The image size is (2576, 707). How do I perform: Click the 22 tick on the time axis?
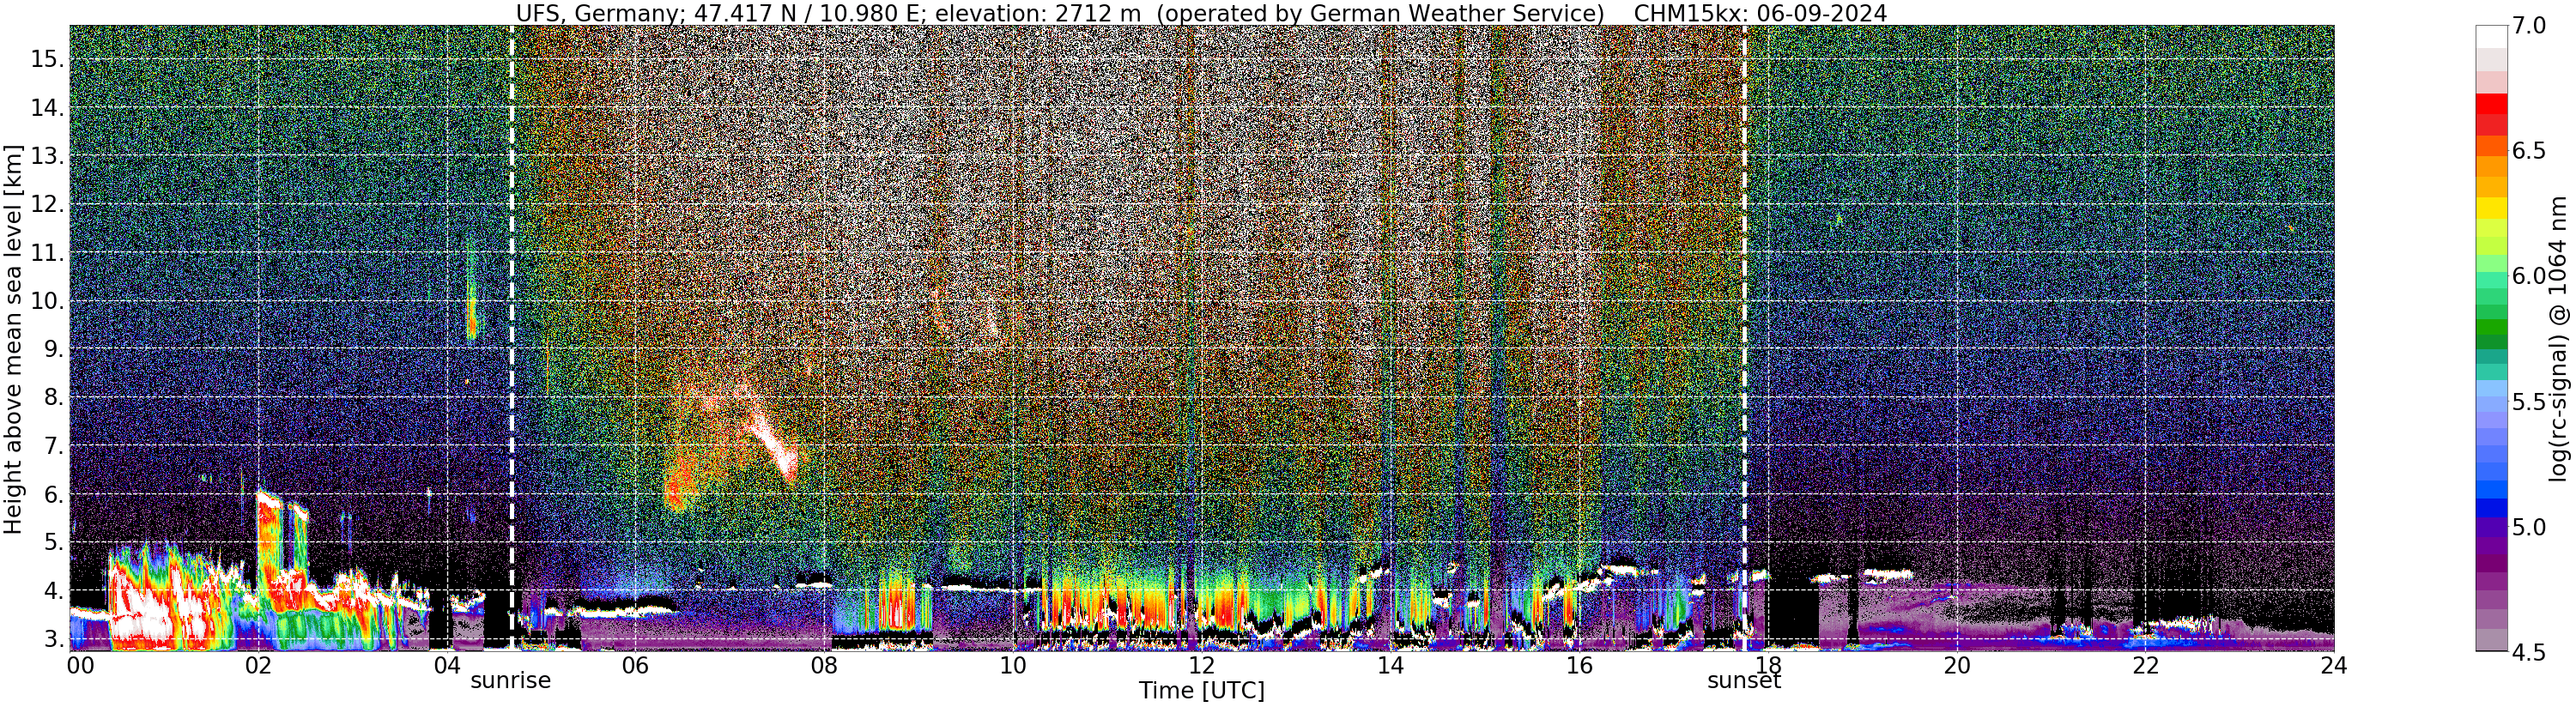coord(2144,665)
